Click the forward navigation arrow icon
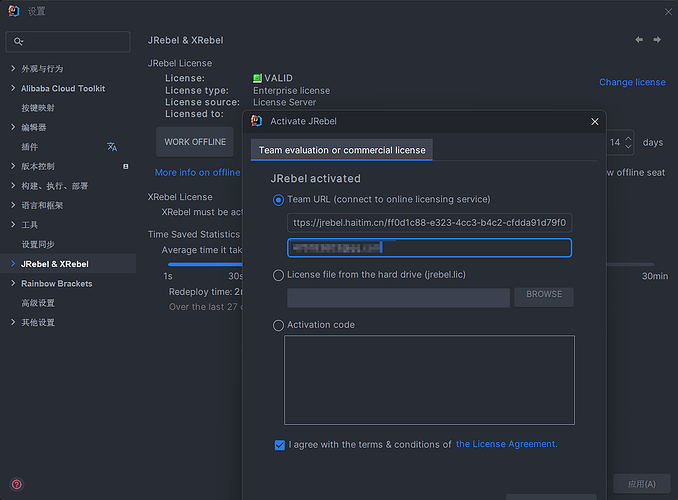 click(x=657, y=40)
